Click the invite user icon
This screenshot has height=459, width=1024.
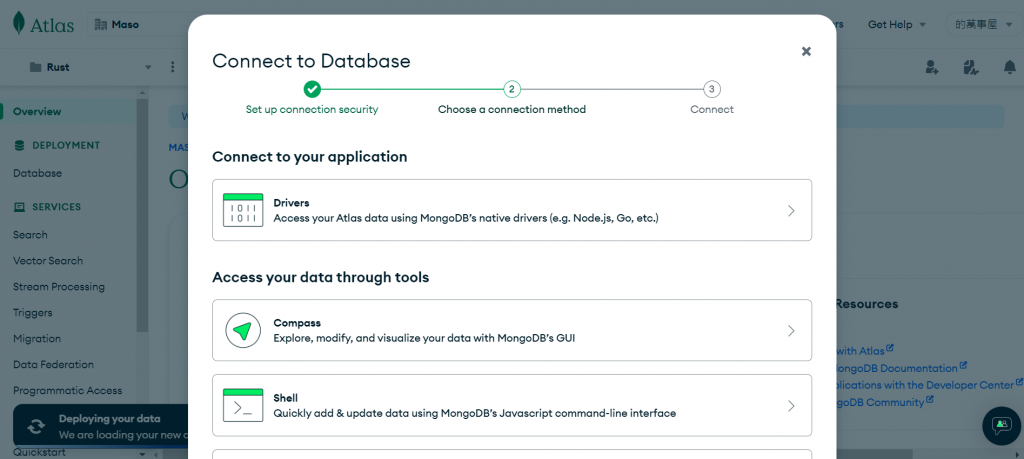932,67
